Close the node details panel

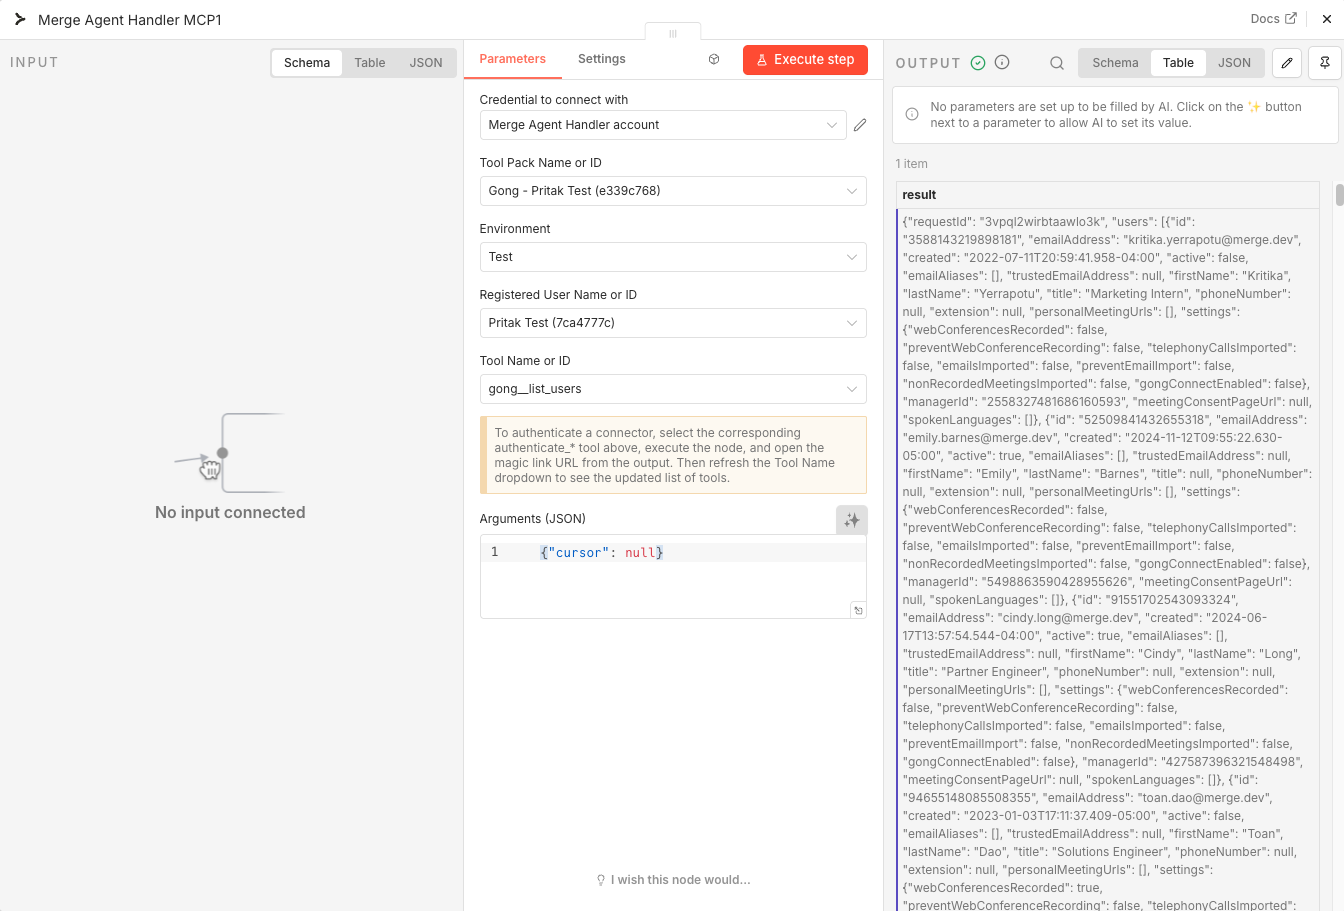pyautogui.click(x=1327, y=19)
